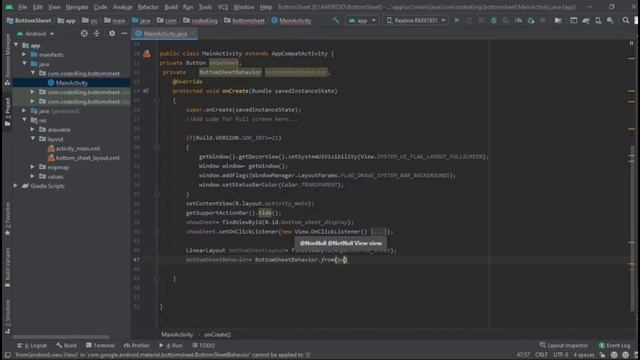Expand the manifests folder

[x=24, y=54]
